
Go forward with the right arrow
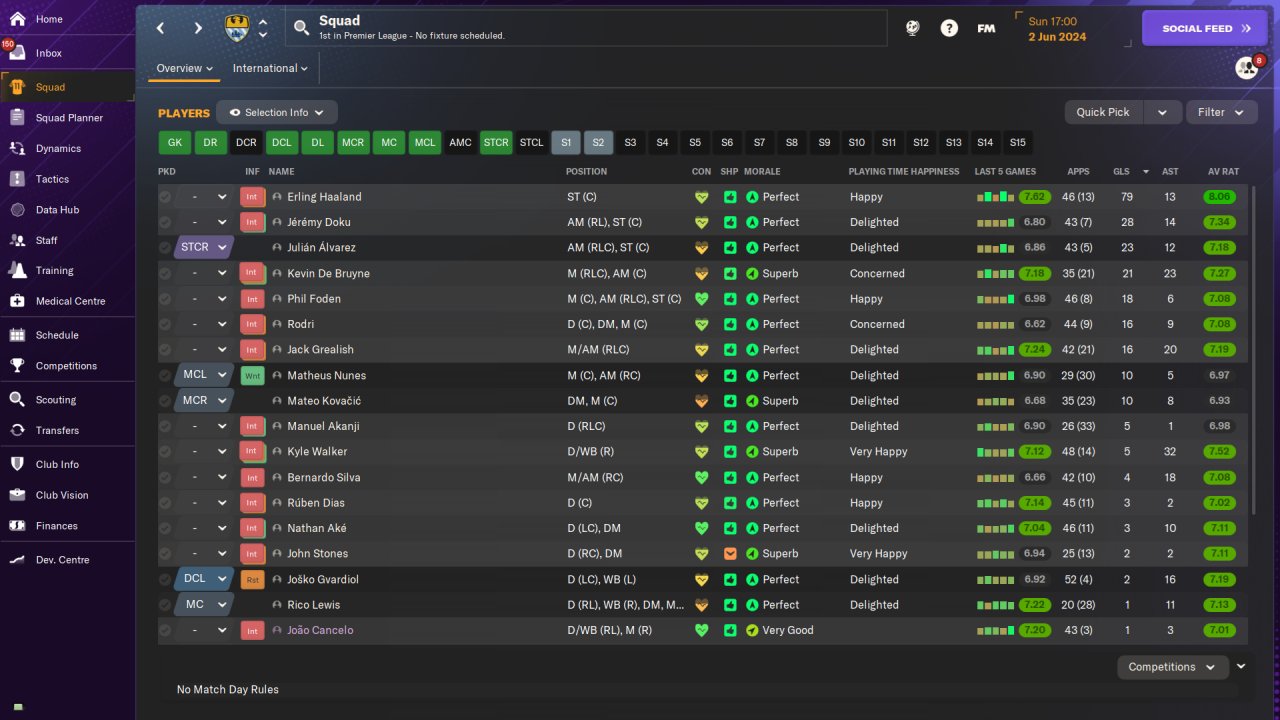pyautogui.click(x=198, y=28)
